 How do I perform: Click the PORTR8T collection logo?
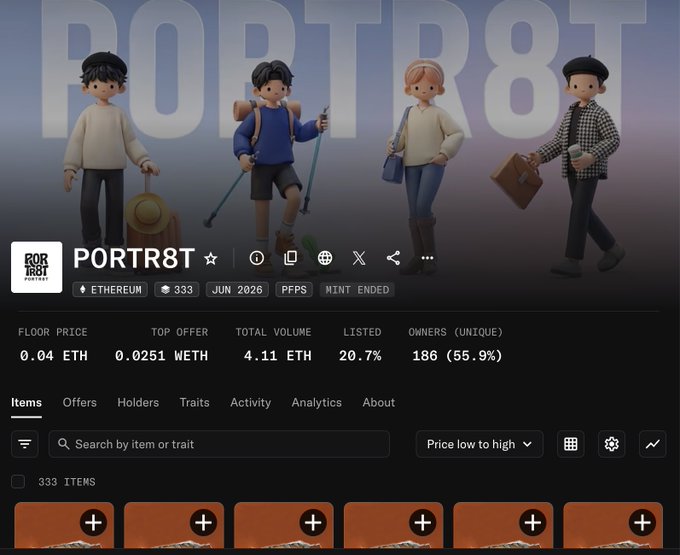(x=36, y=267)
